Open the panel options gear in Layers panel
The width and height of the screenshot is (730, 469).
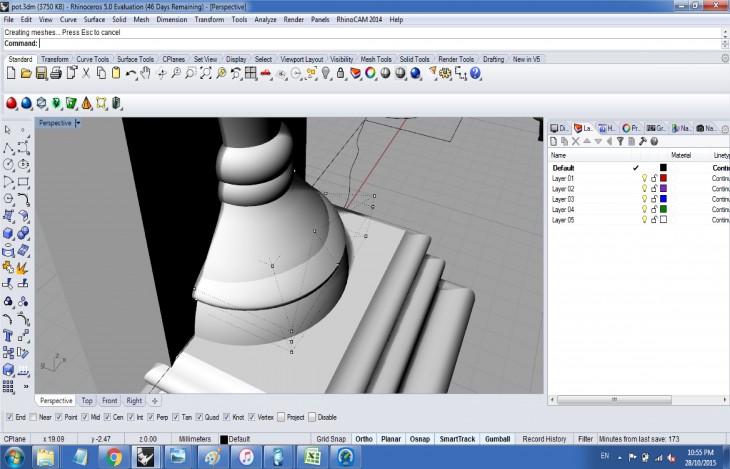click(724, 128)
